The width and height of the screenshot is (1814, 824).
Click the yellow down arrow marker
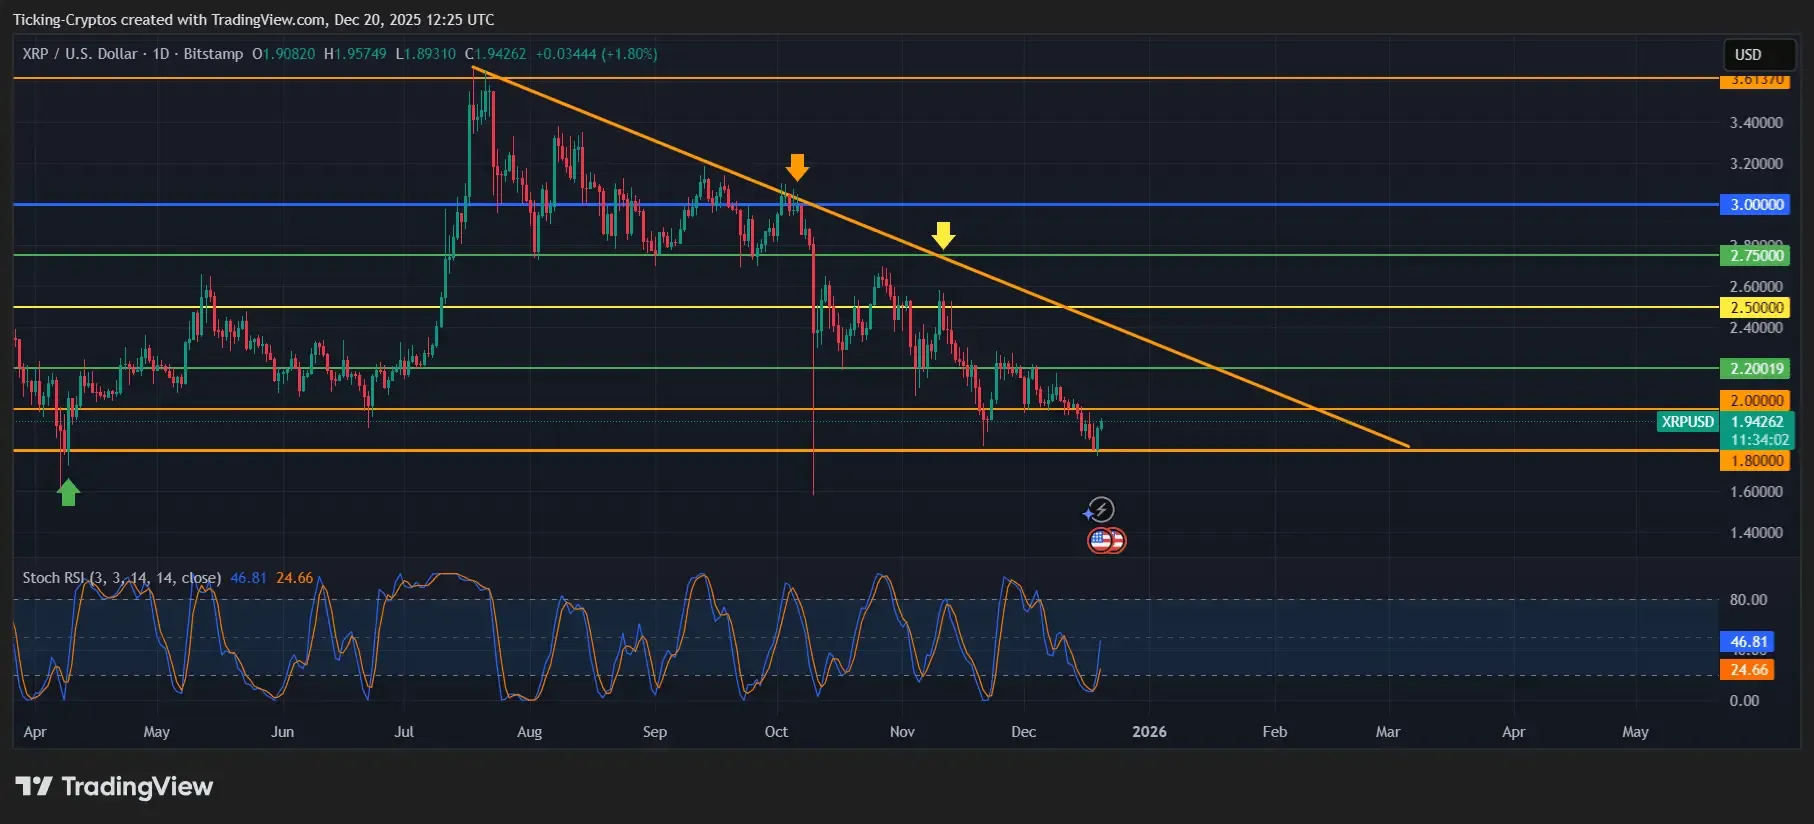(x=943, y=235)
